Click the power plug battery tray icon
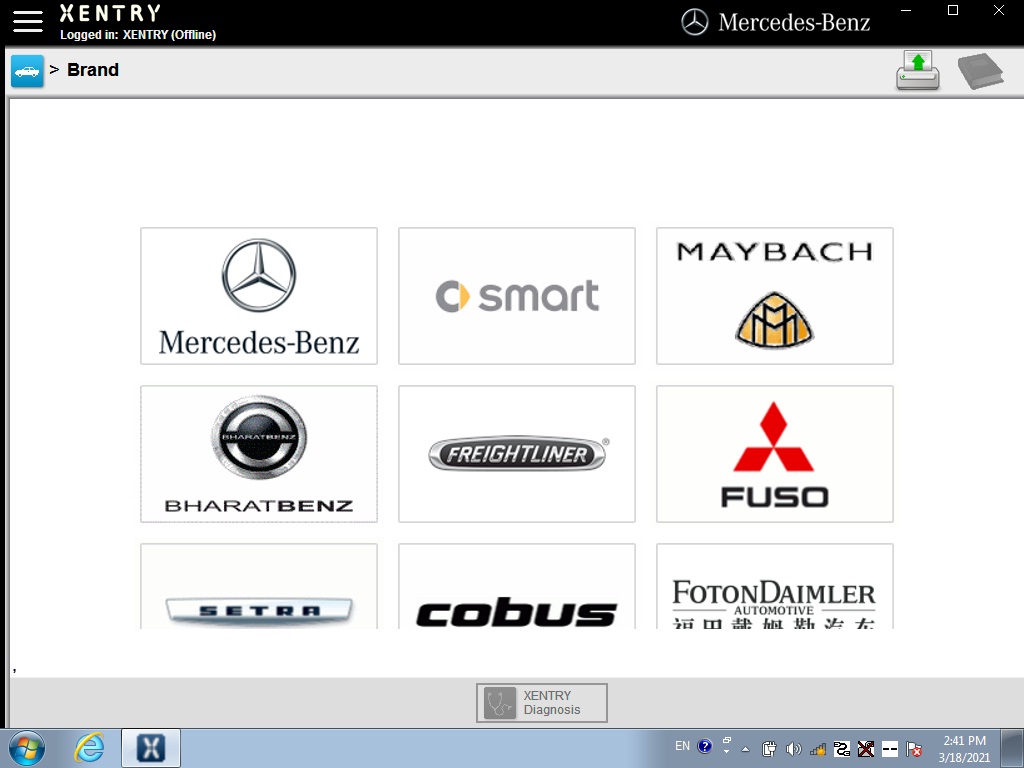Screen dimensions: 1024x768 click(x=769, y=748)
